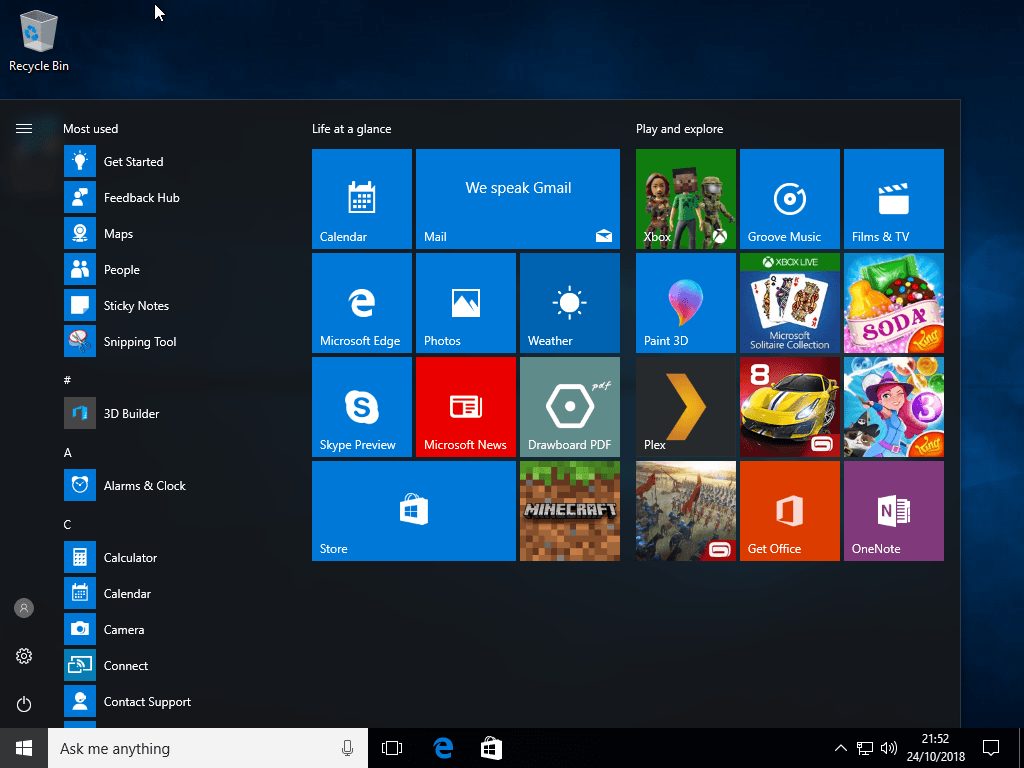Click the Power icon in Start menu

(x=24, y=704)
